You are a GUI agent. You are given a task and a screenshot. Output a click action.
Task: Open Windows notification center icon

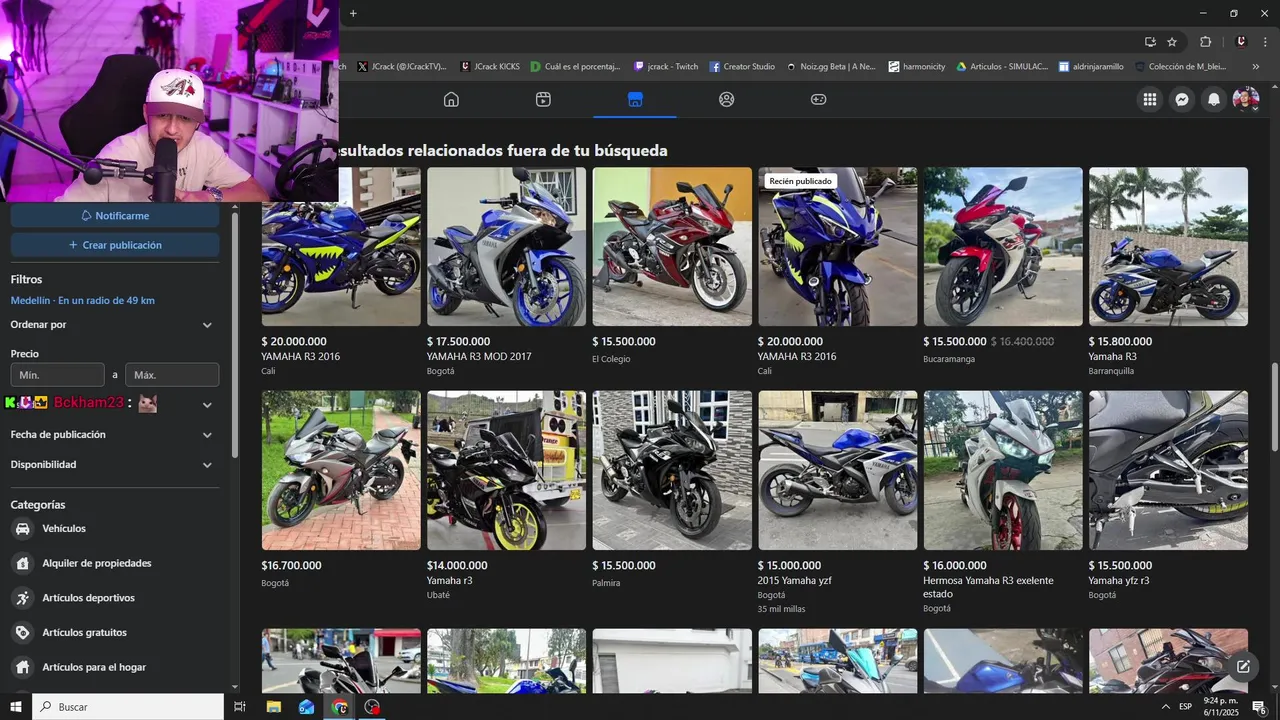tap(1259, 707)
